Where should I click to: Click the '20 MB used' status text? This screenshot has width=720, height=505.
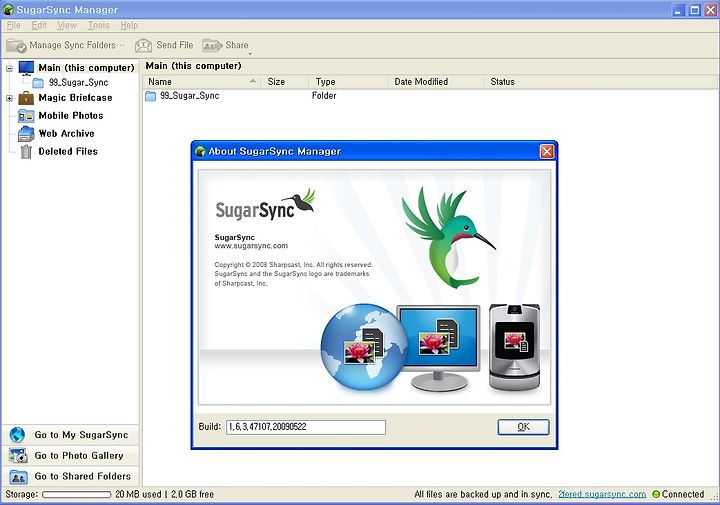[138, 494]
